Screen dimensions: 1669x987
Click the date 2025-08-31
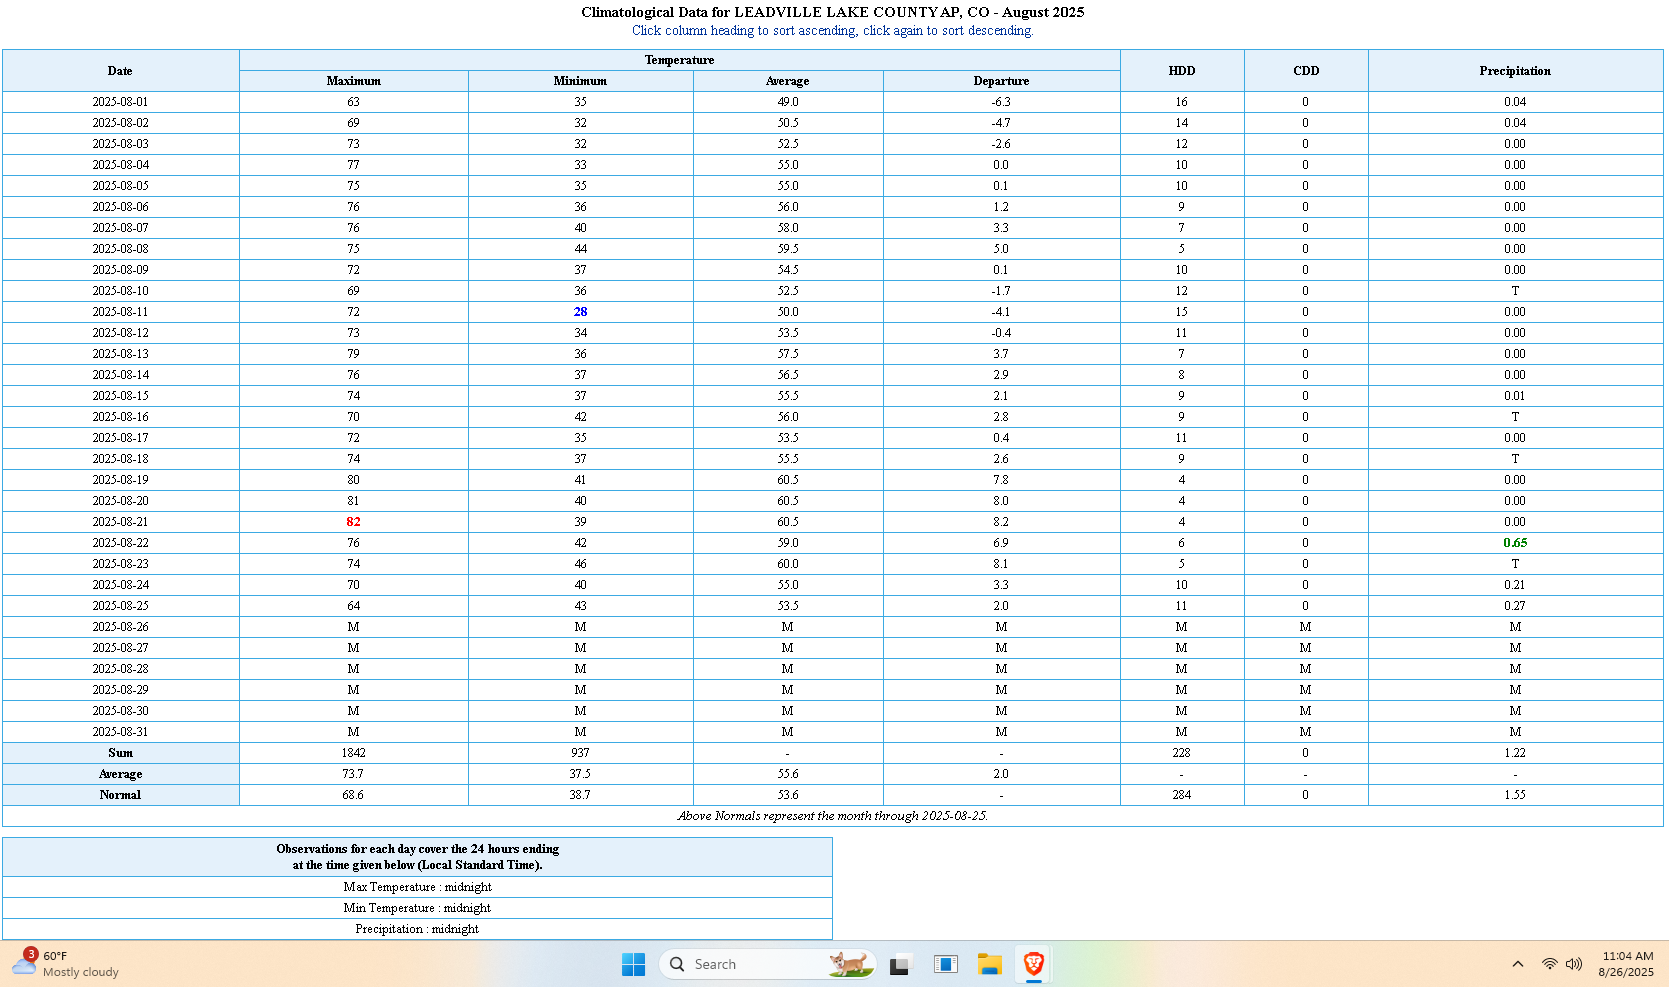pos(120,732)
